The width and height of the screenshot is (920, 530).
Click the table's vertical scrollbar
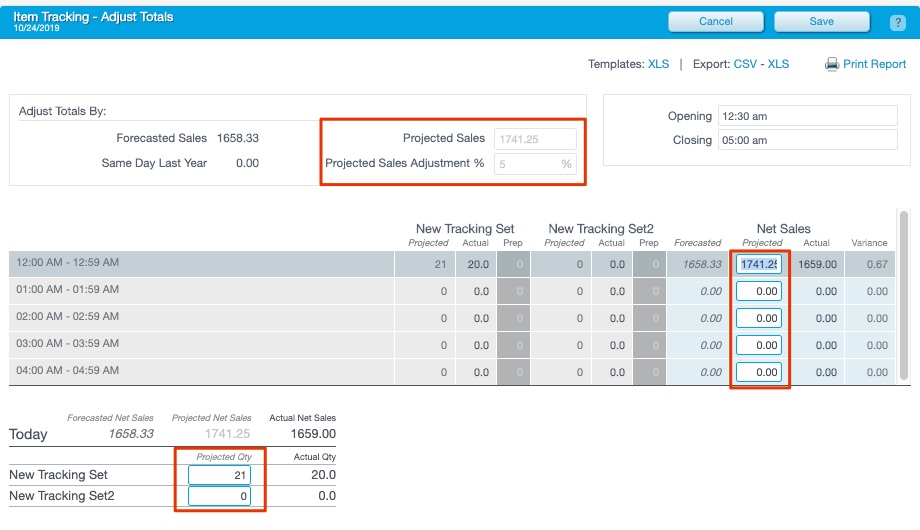[904, 295]
